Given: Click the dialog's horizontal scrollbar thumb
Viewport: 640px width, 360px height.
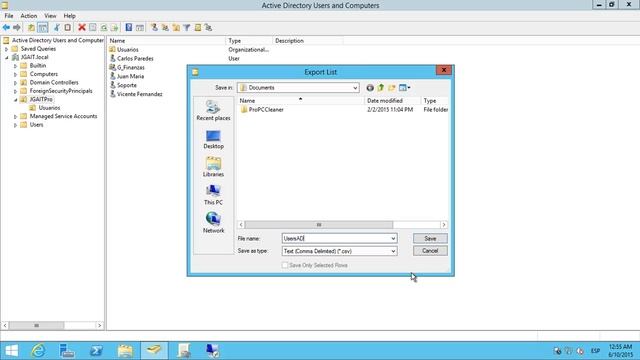Looking at the screenshot, I should pos(319,225).
